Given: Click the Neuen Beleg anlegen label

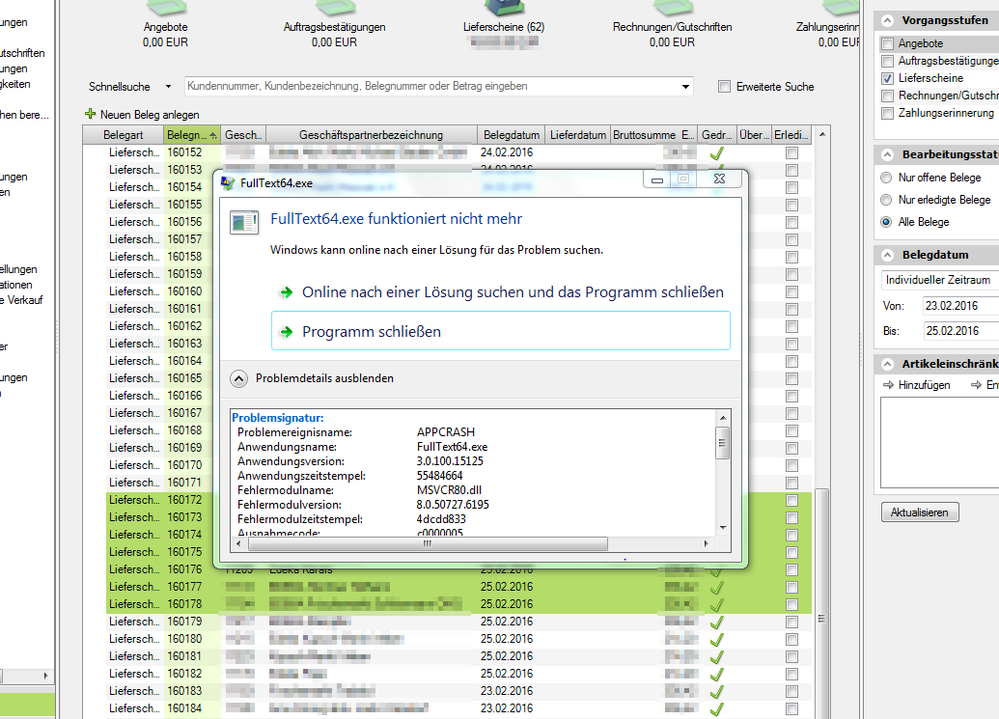Looking at the screenshot, I should pos(150,115).
